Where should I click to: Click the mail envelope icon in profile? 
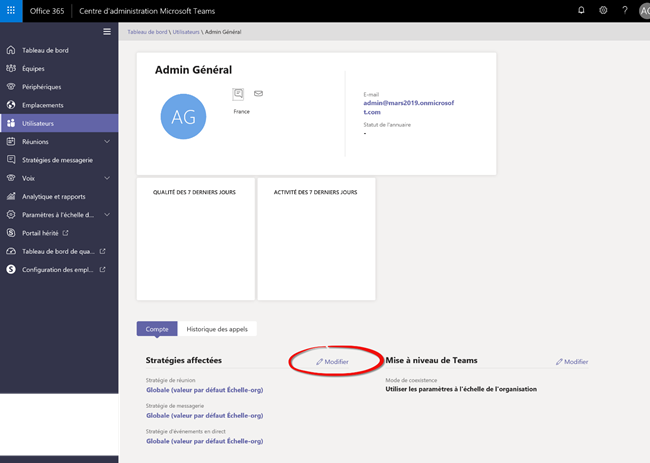click(x=258, y=93)
